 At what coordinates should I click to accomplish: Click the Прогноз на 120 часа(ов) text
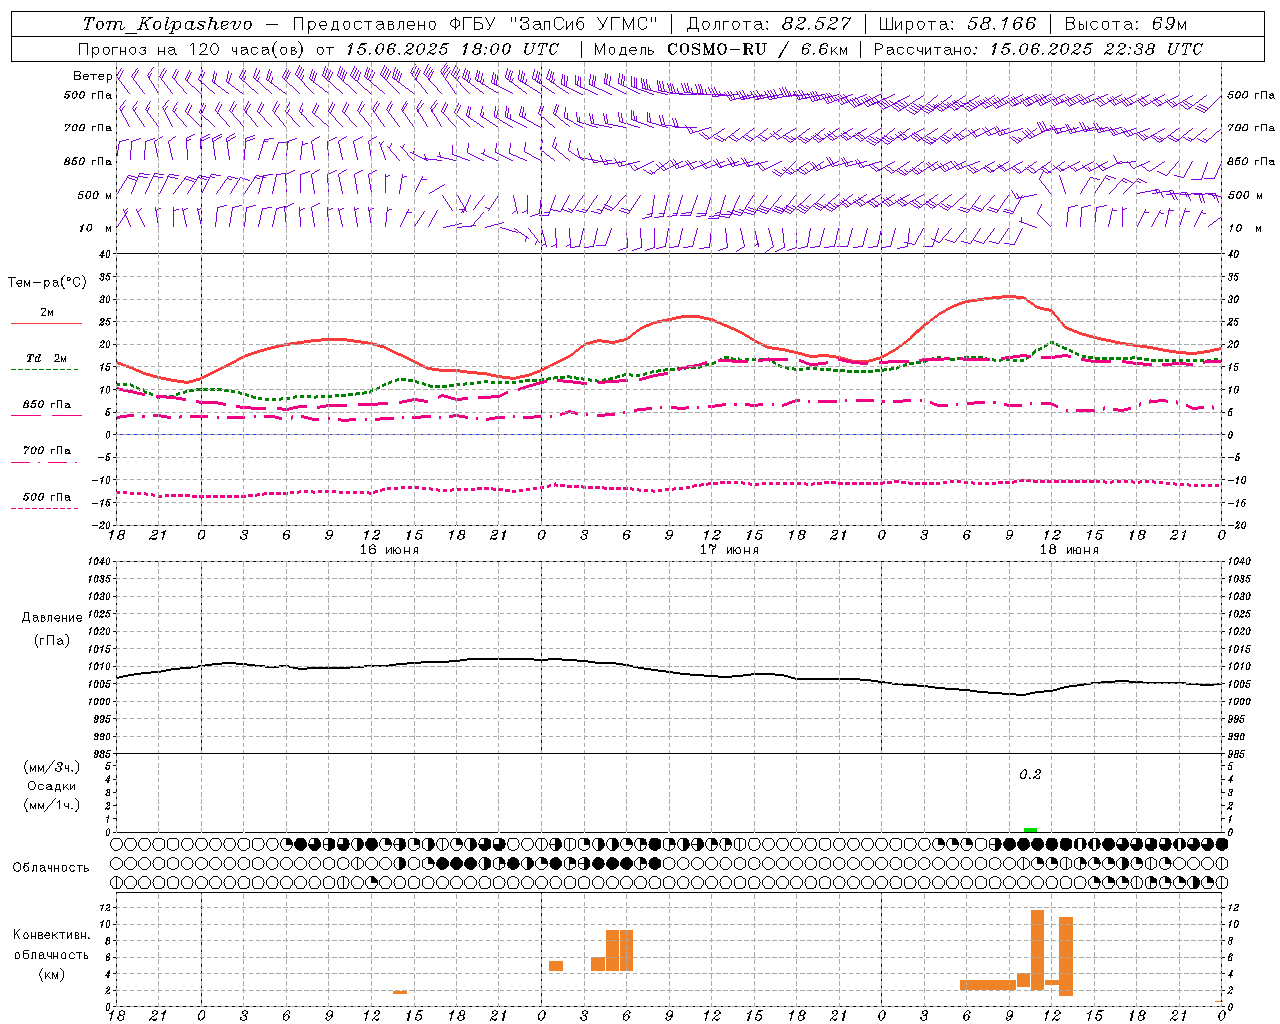point(193,49)
